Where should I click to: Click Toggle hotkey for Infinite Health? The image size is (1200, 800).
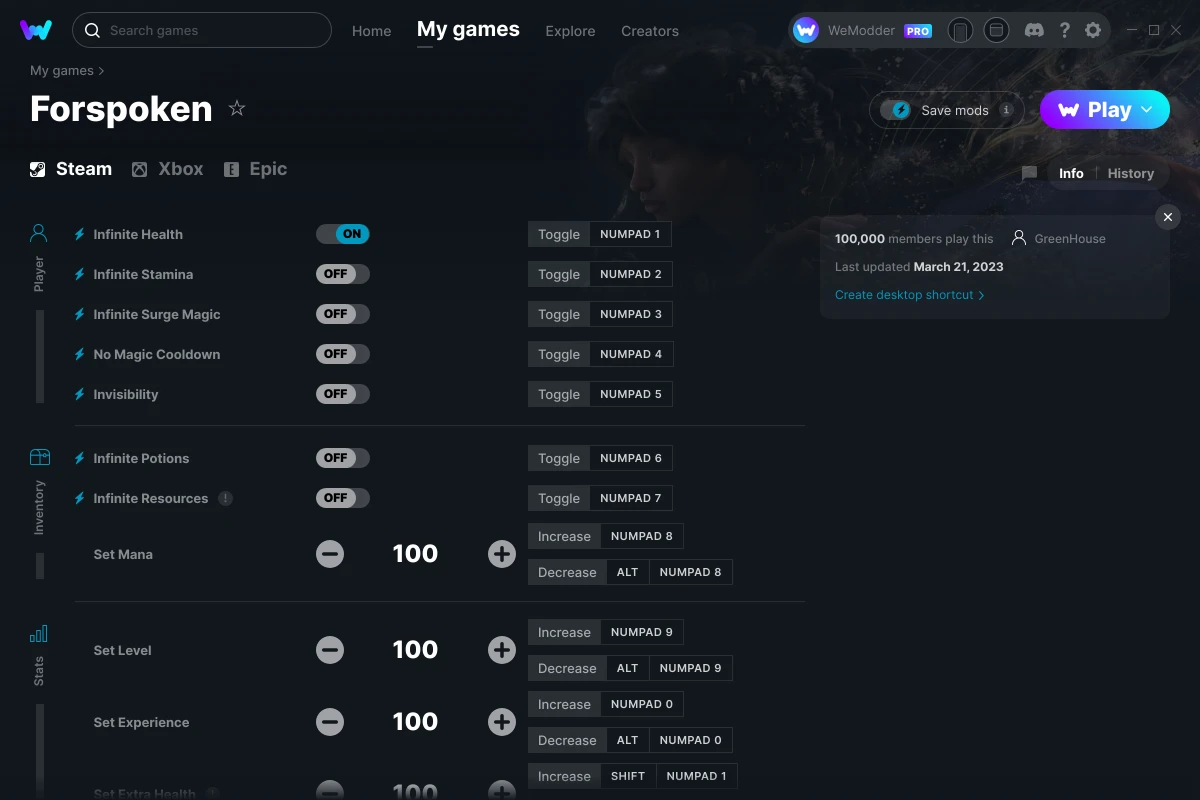[x=559, y=234]
